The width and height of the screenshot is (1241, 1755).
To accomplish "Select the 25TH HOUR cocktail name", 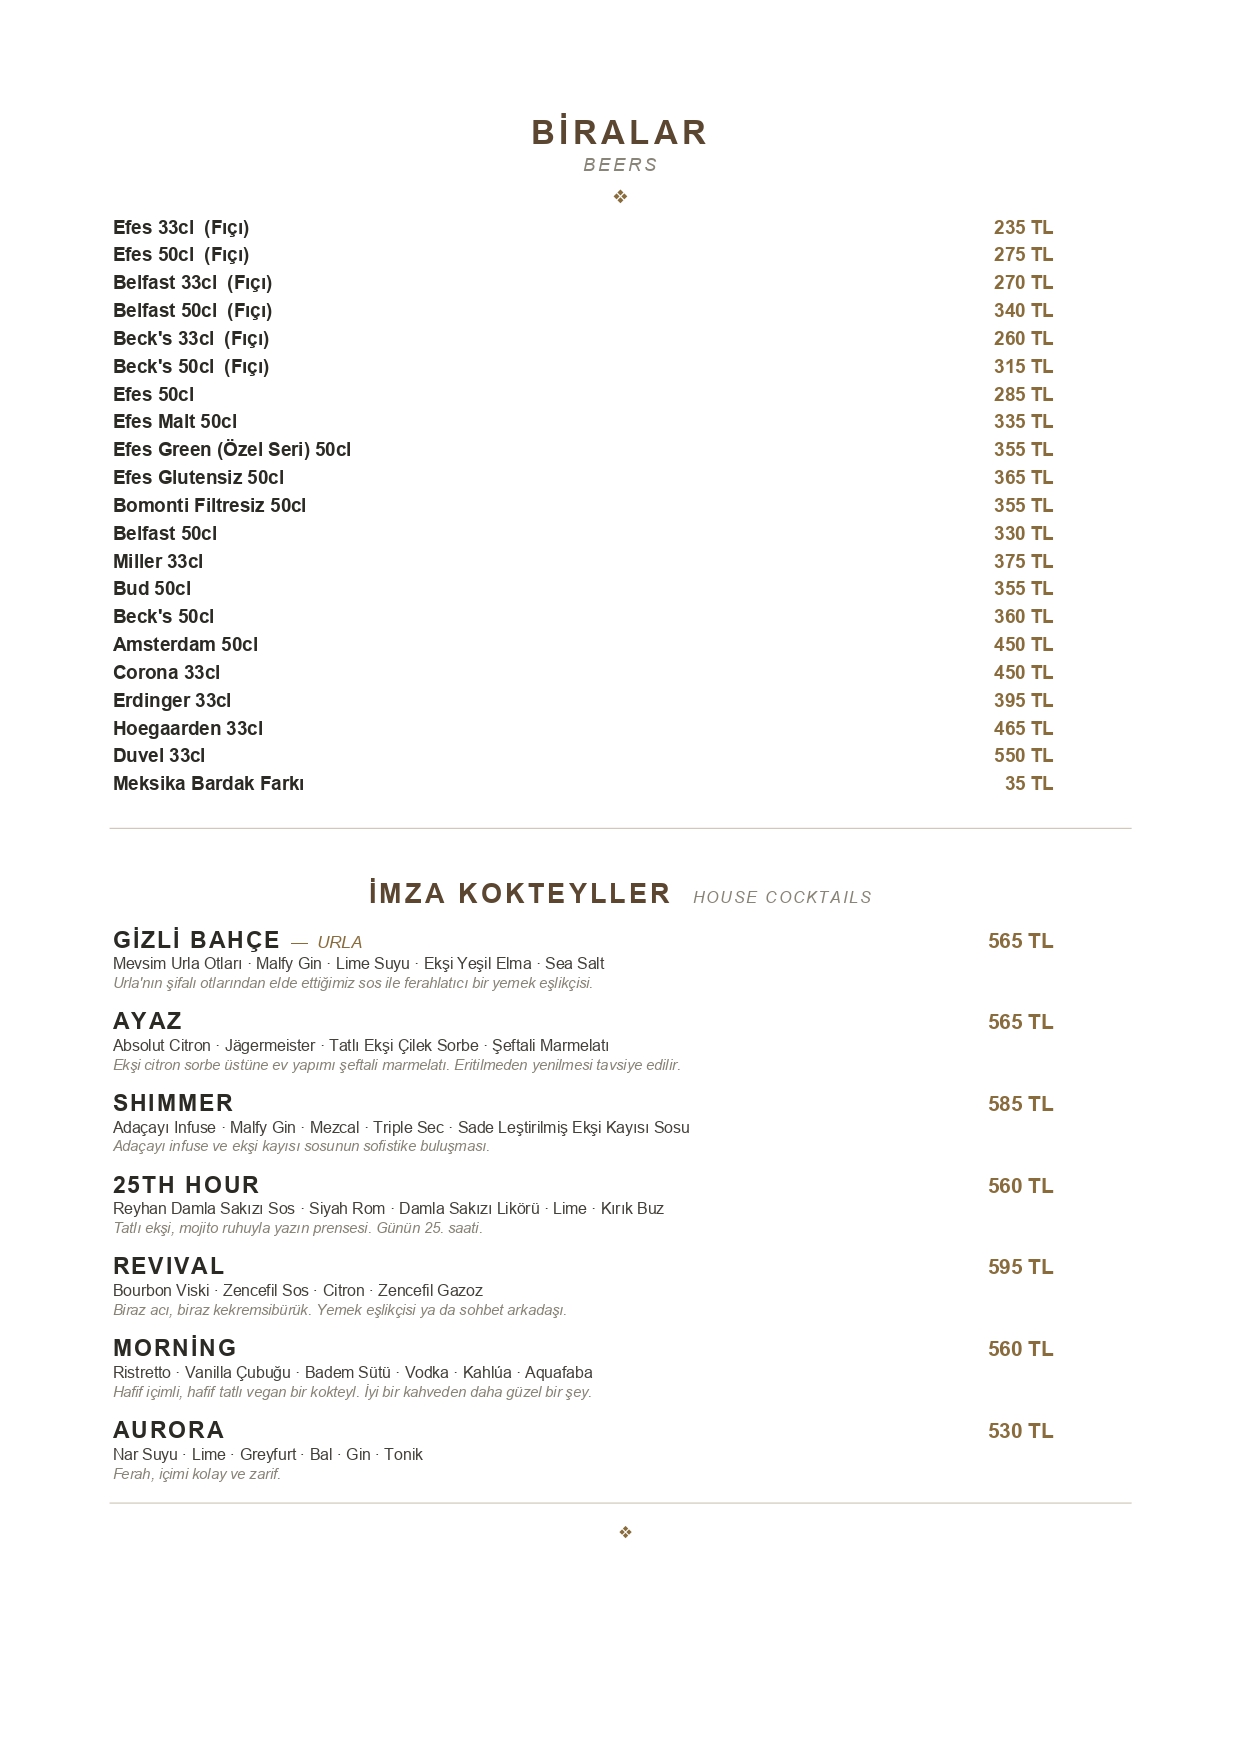I will (186, 1185).
